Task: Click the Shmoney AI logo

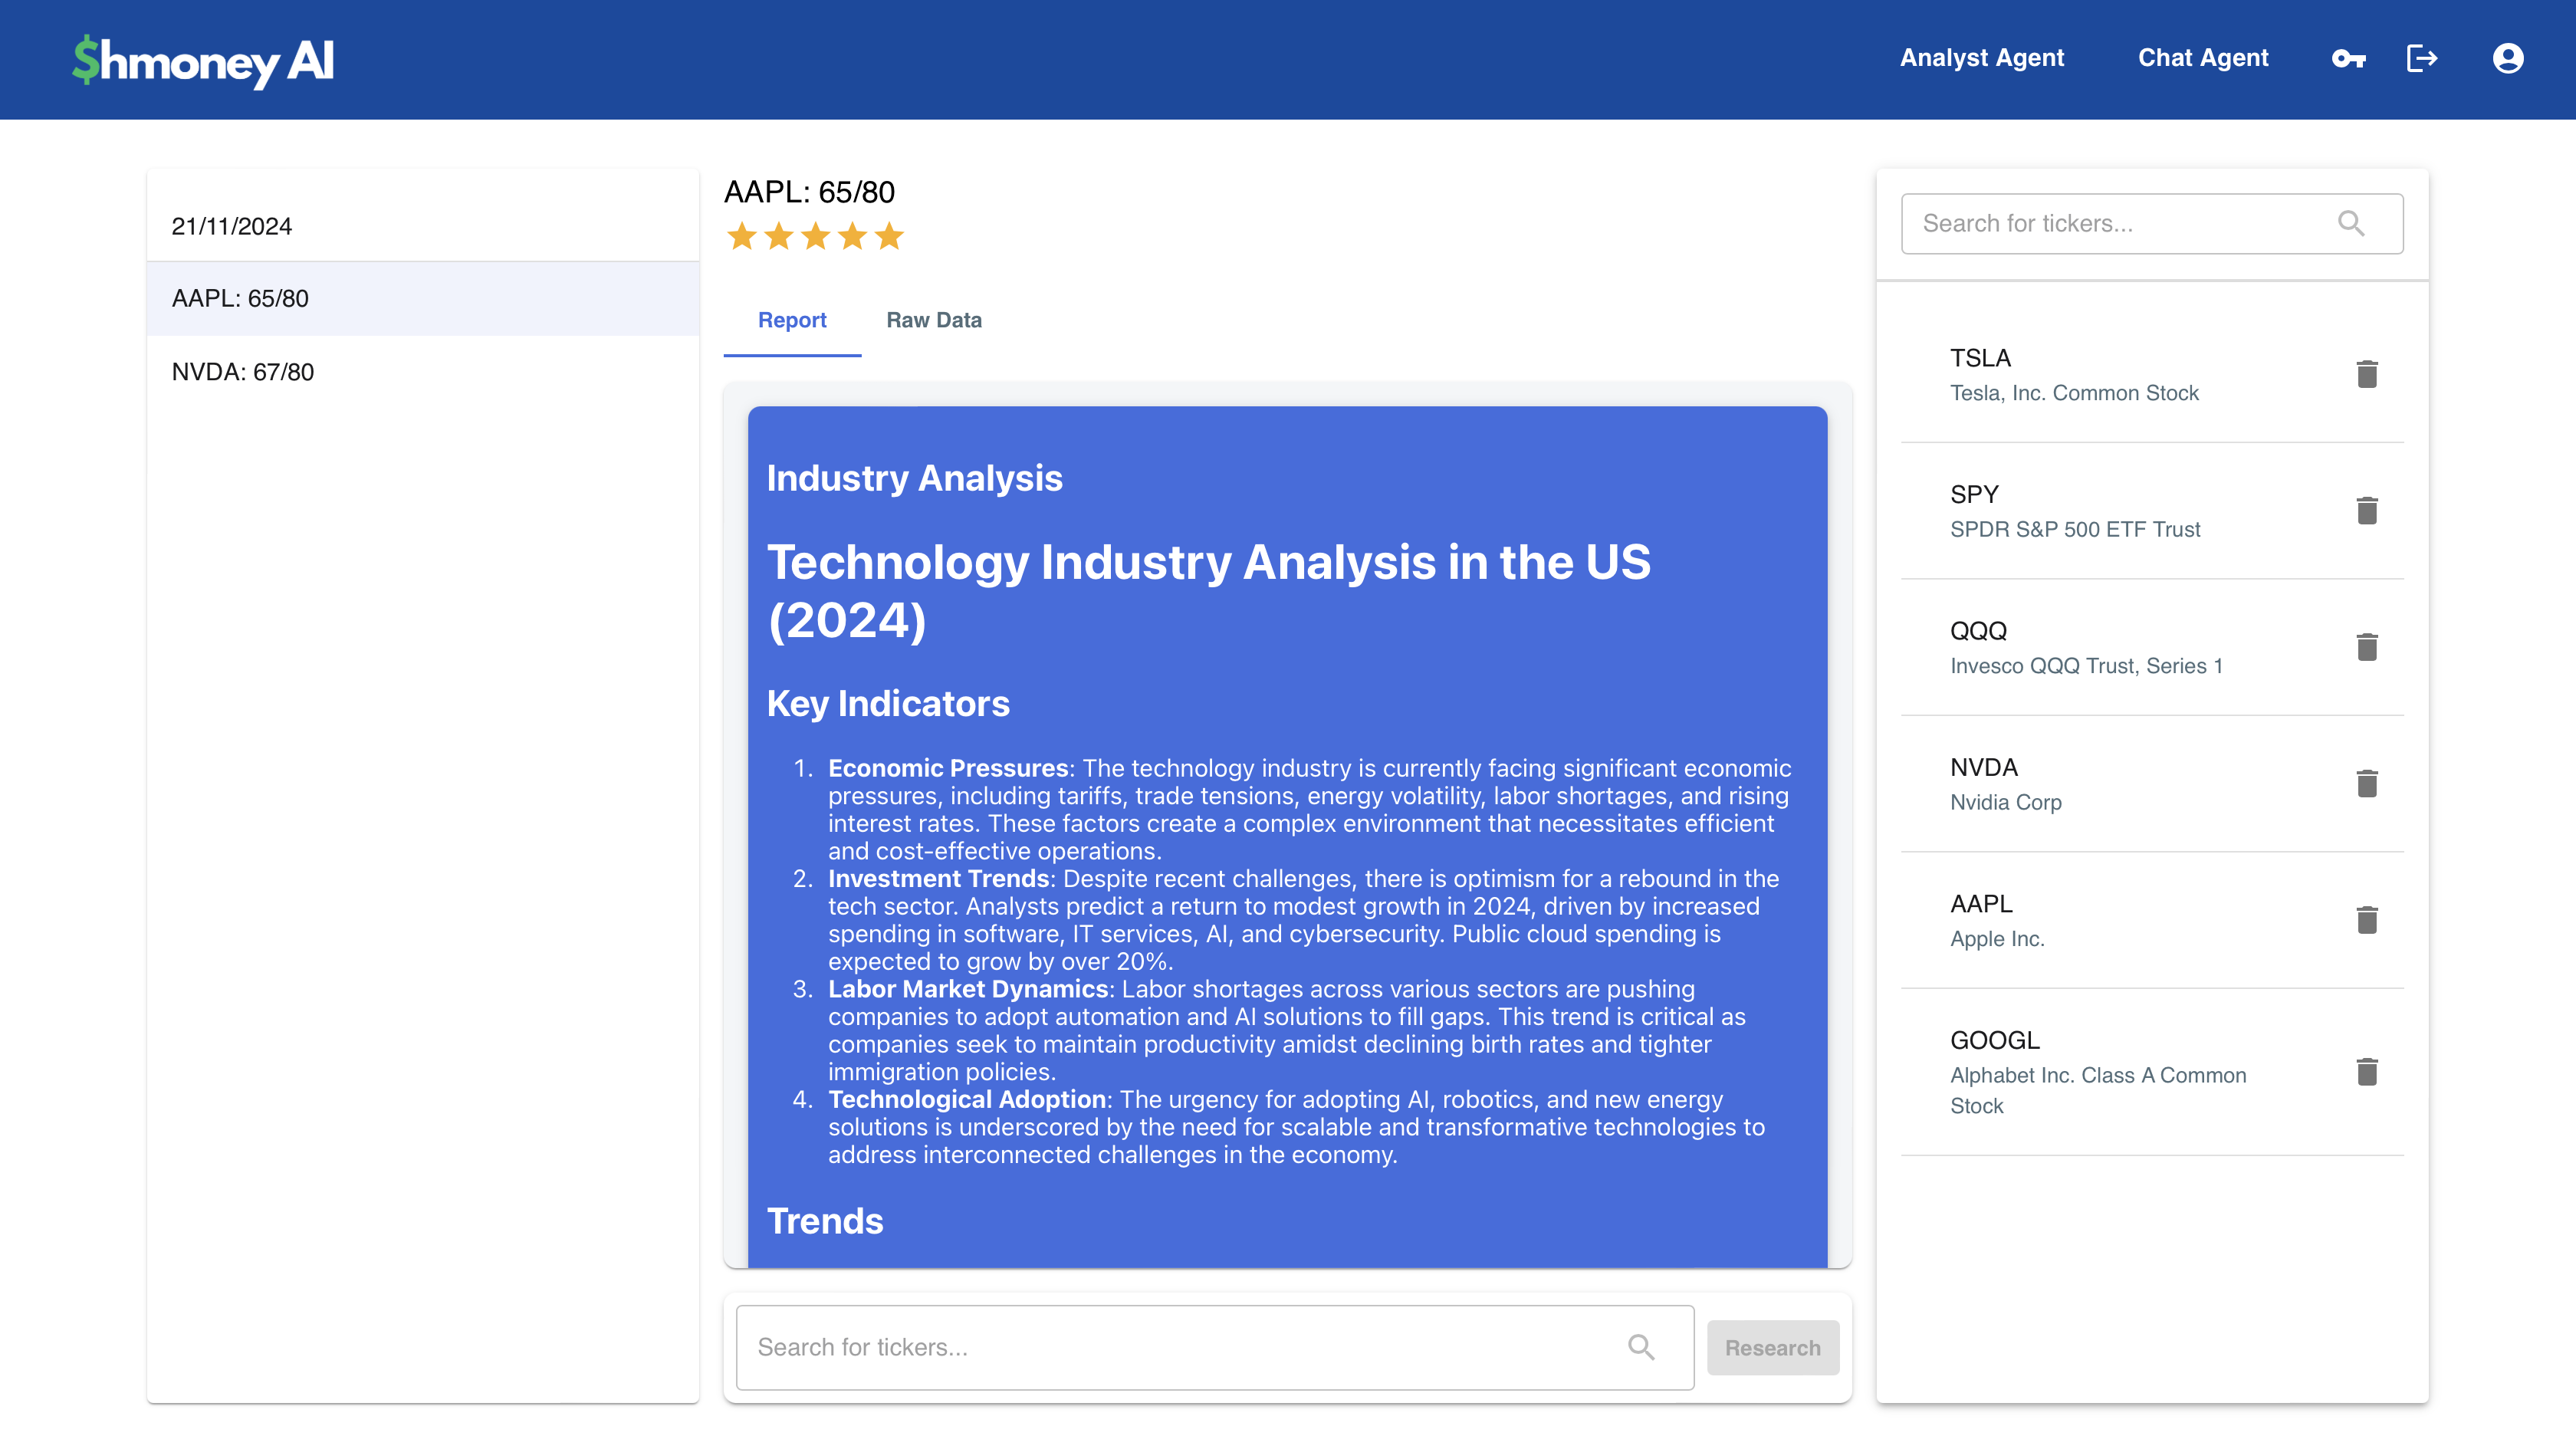Action: (x=203, y=60)
